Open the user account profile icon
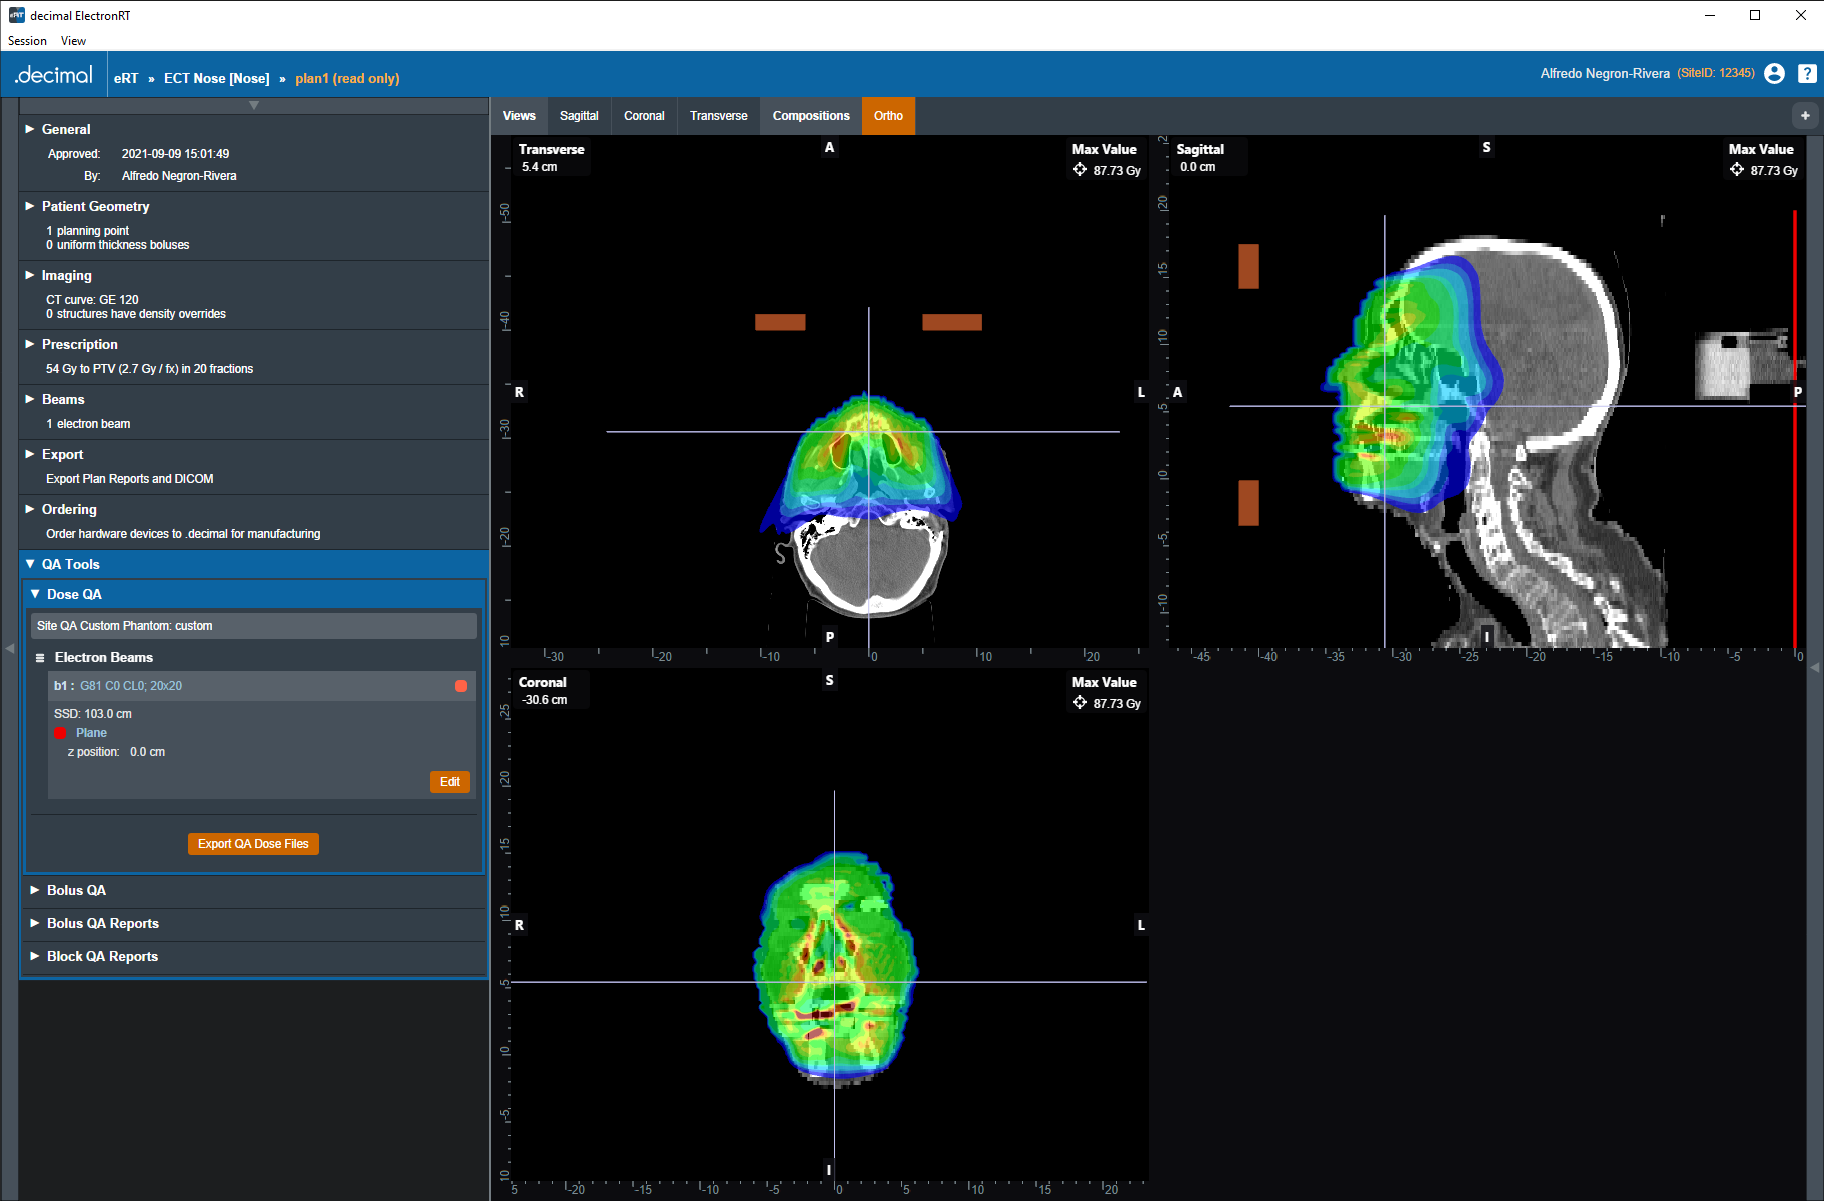Screen dimensions: 1824x1201 (x=1774, y=74)
